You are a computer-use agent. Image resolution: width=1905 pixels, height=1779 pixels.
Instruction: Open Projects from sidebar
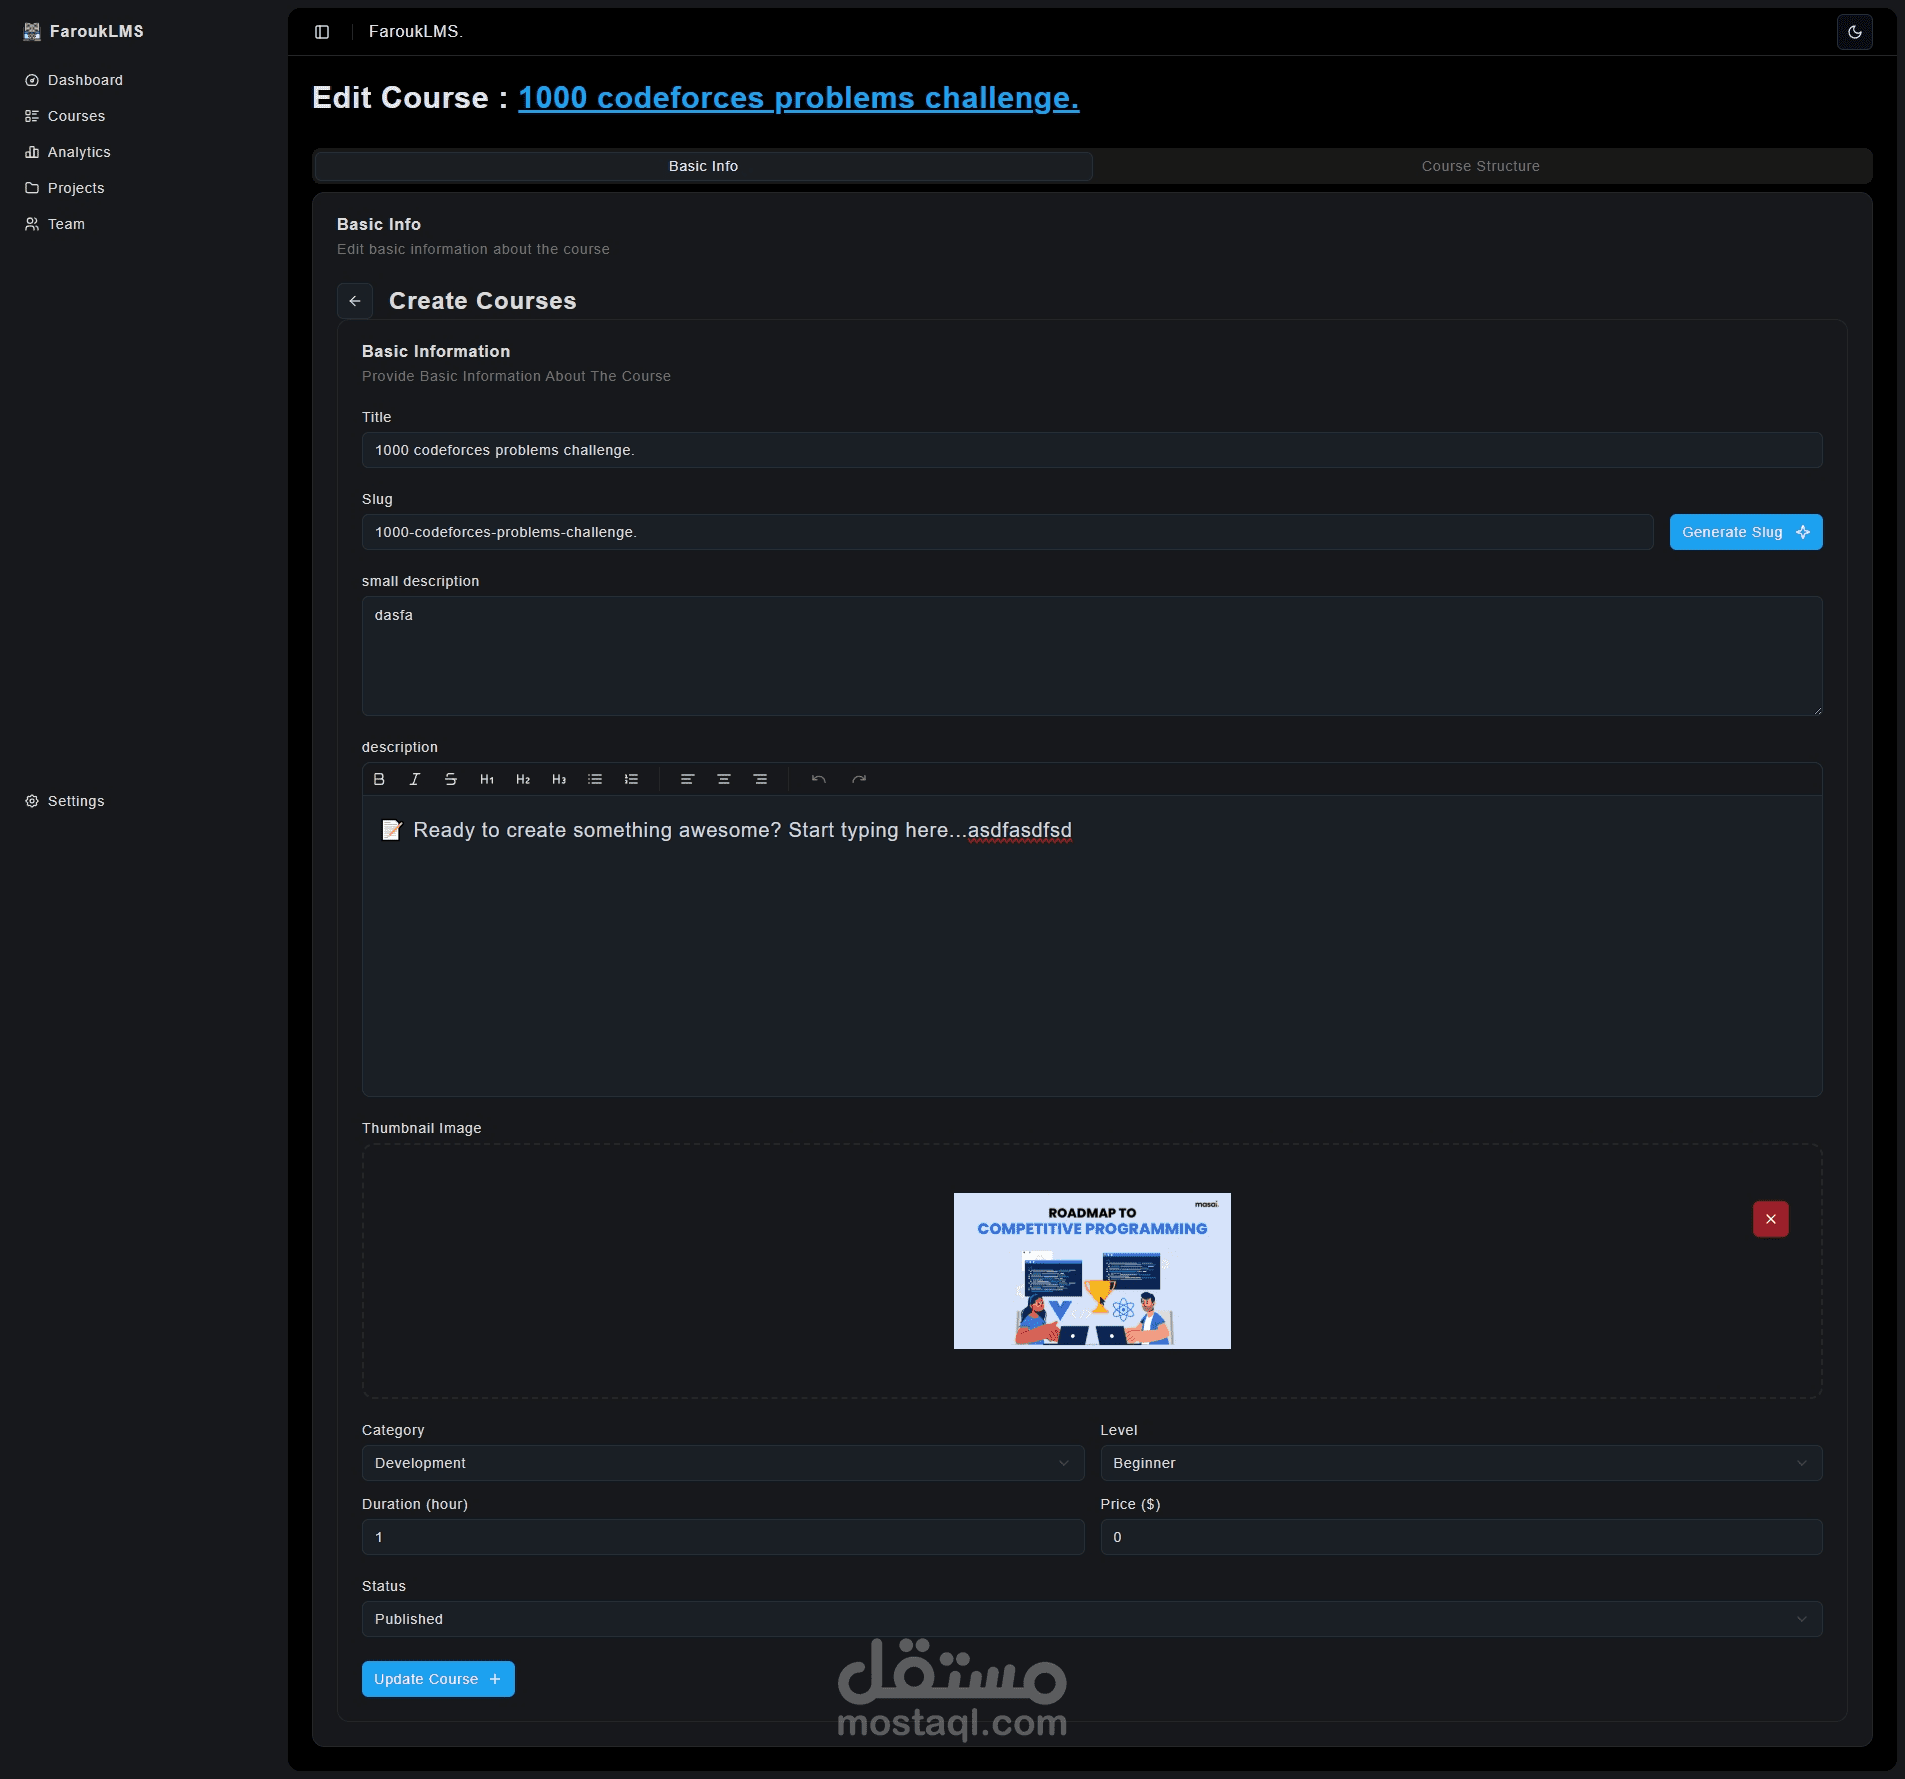point(65,188)
